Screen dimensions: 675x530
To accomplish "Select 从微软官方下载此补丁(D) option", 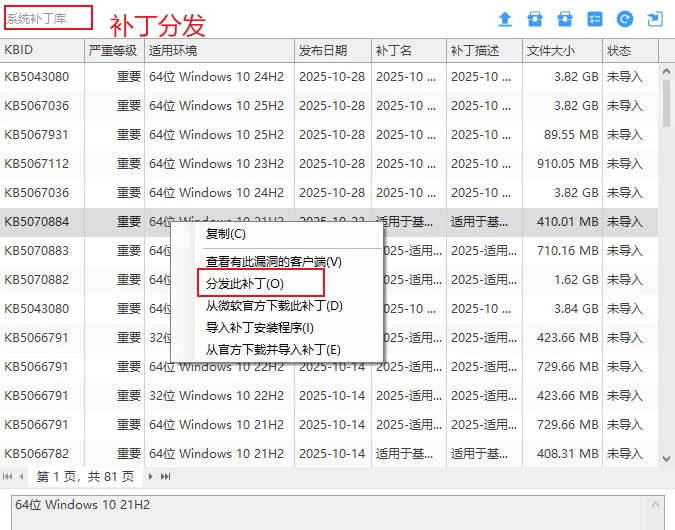I will tap(274, 306).
